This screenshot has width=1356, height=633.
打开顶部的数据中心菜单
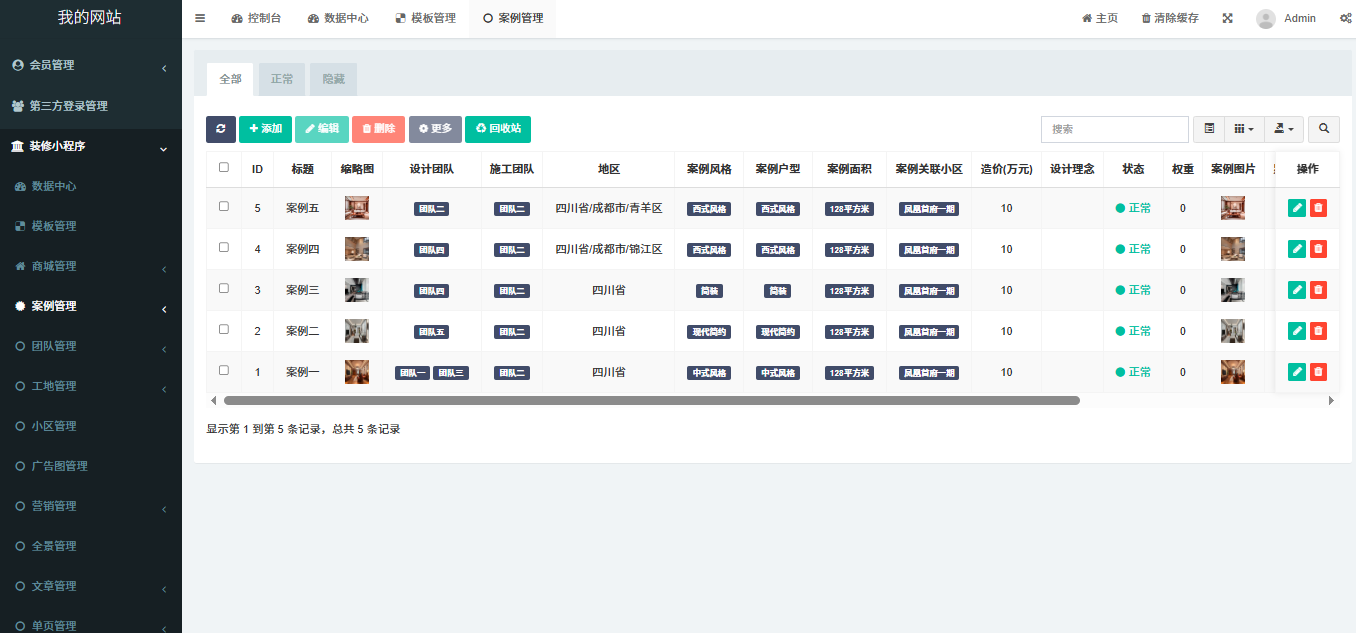pos(338,18)
